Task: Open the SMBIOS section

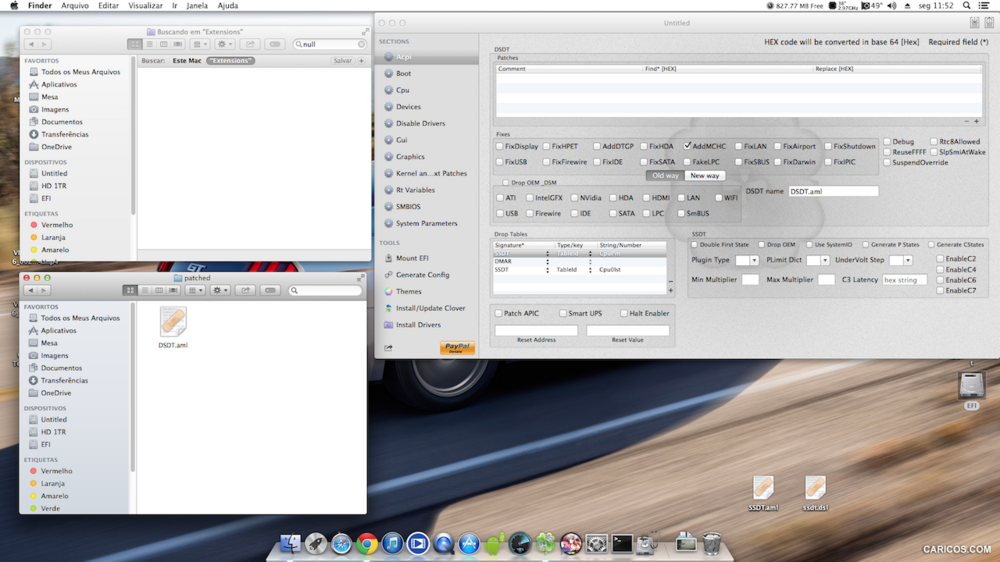Action: tap(408, 207)
